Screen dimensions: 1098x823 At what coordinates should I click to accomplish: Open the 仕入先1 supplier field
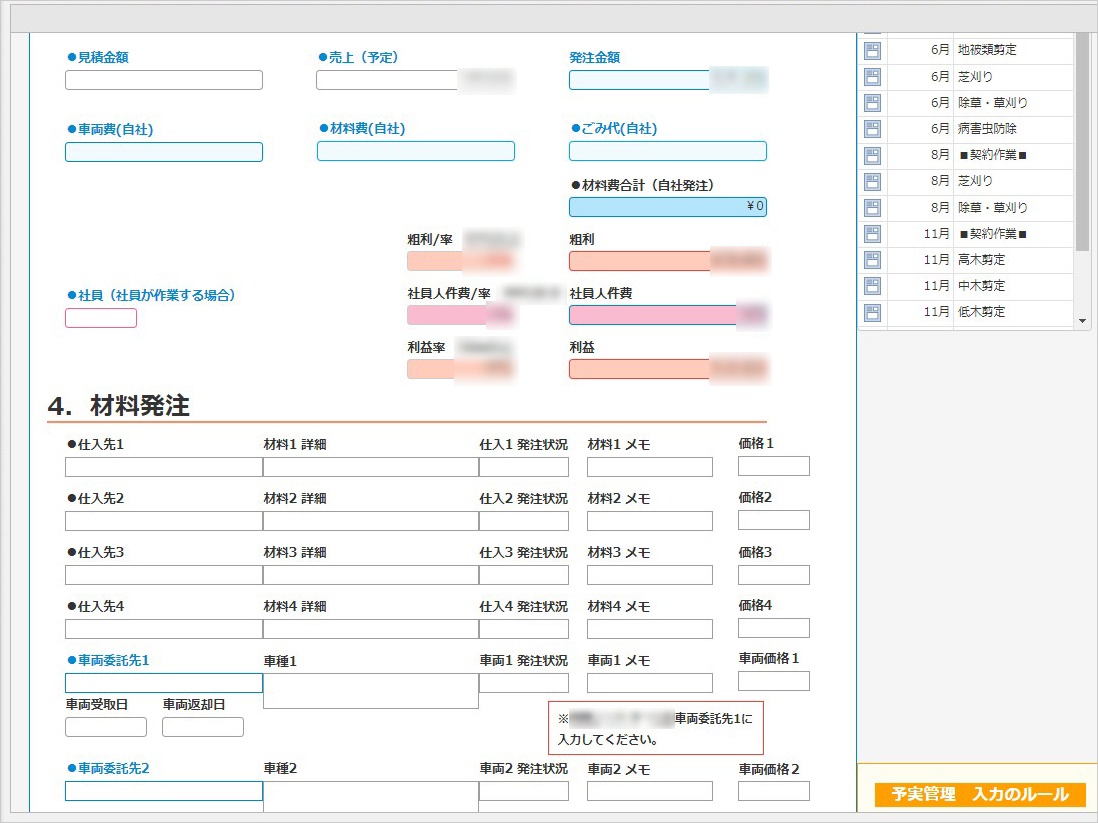pos(164,467)
